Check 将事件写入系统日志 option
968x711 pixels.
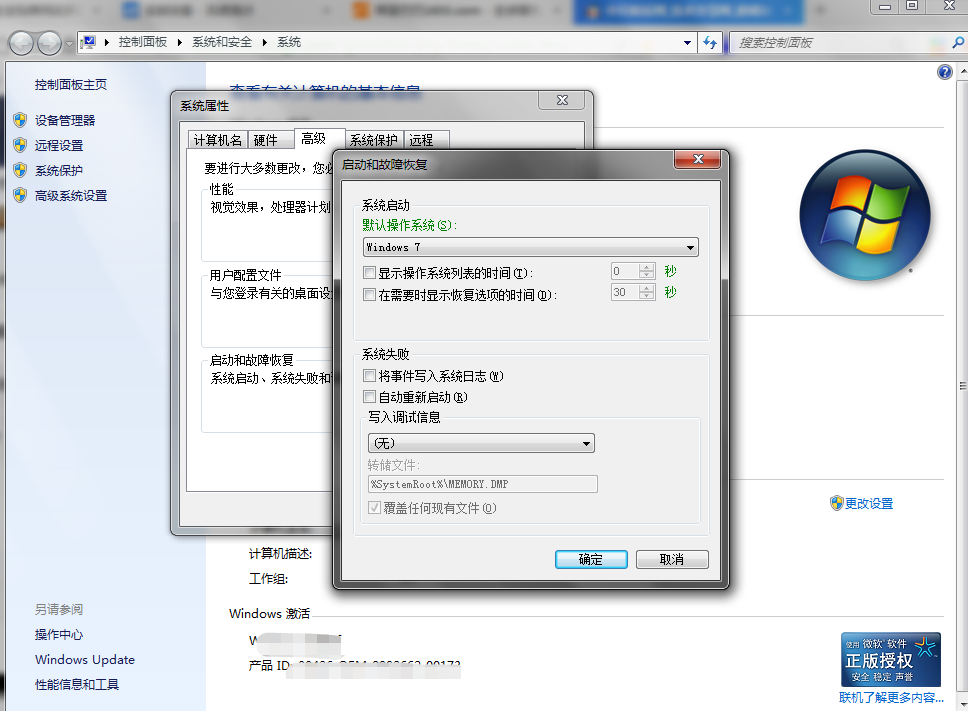(369, 375)
